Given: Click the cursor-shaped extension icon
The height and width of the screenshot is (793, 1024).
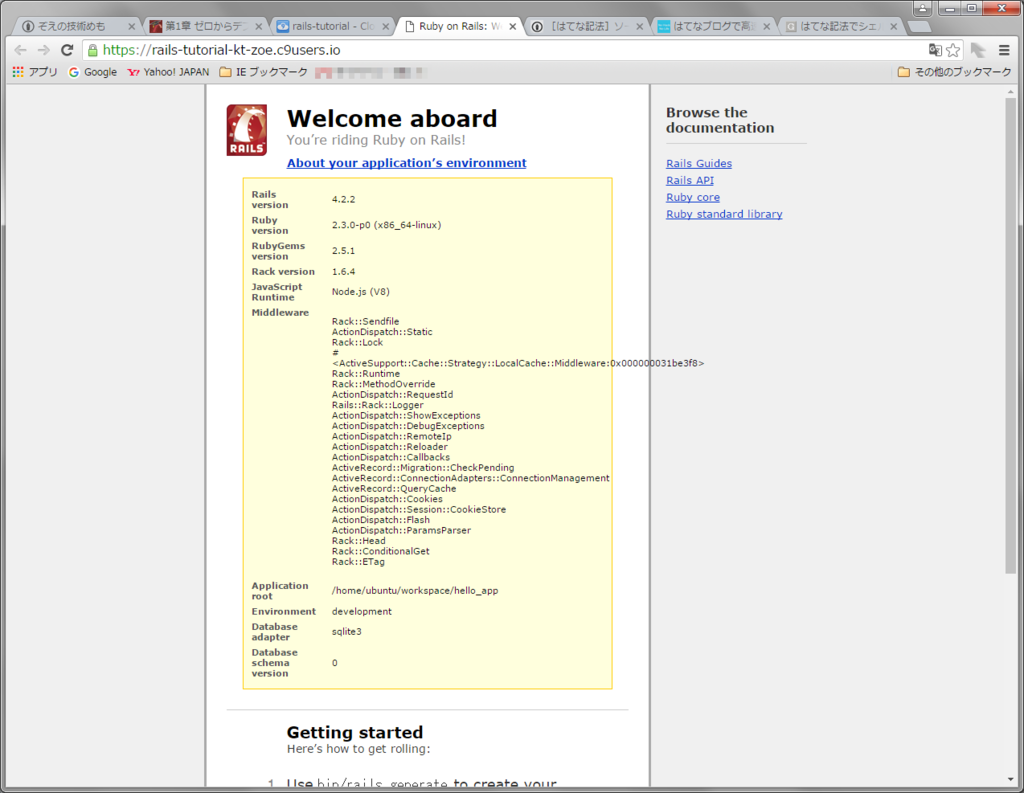Looking at the screenshot, I should (x=978, y=50).
